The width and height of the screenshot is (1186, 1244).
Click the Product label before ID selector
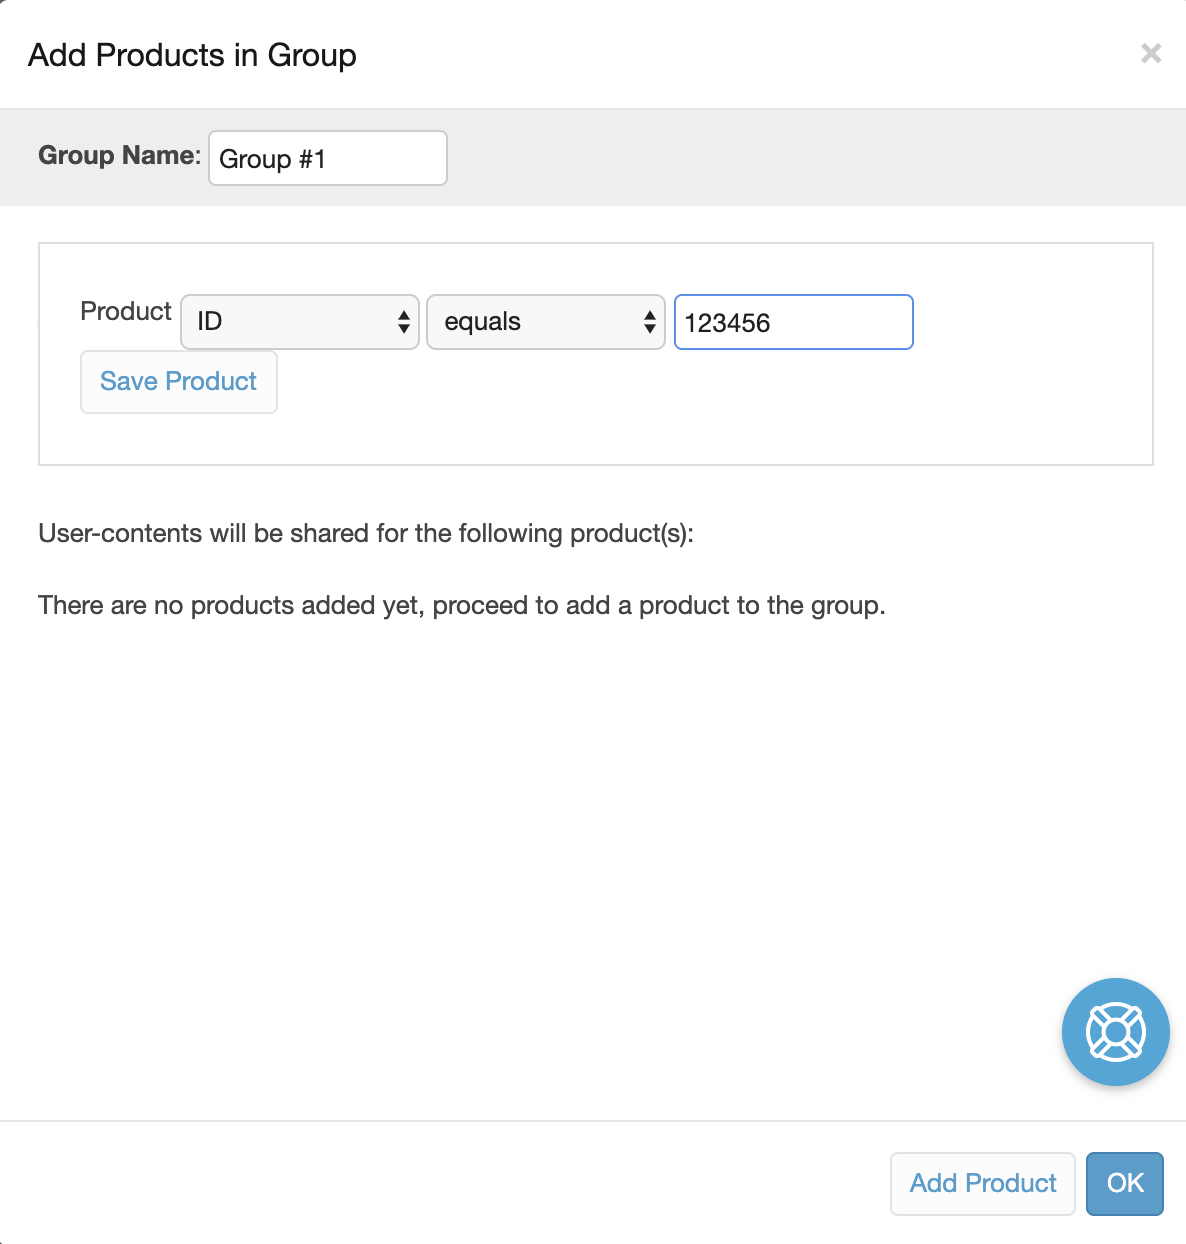click(x=126, y=311)
